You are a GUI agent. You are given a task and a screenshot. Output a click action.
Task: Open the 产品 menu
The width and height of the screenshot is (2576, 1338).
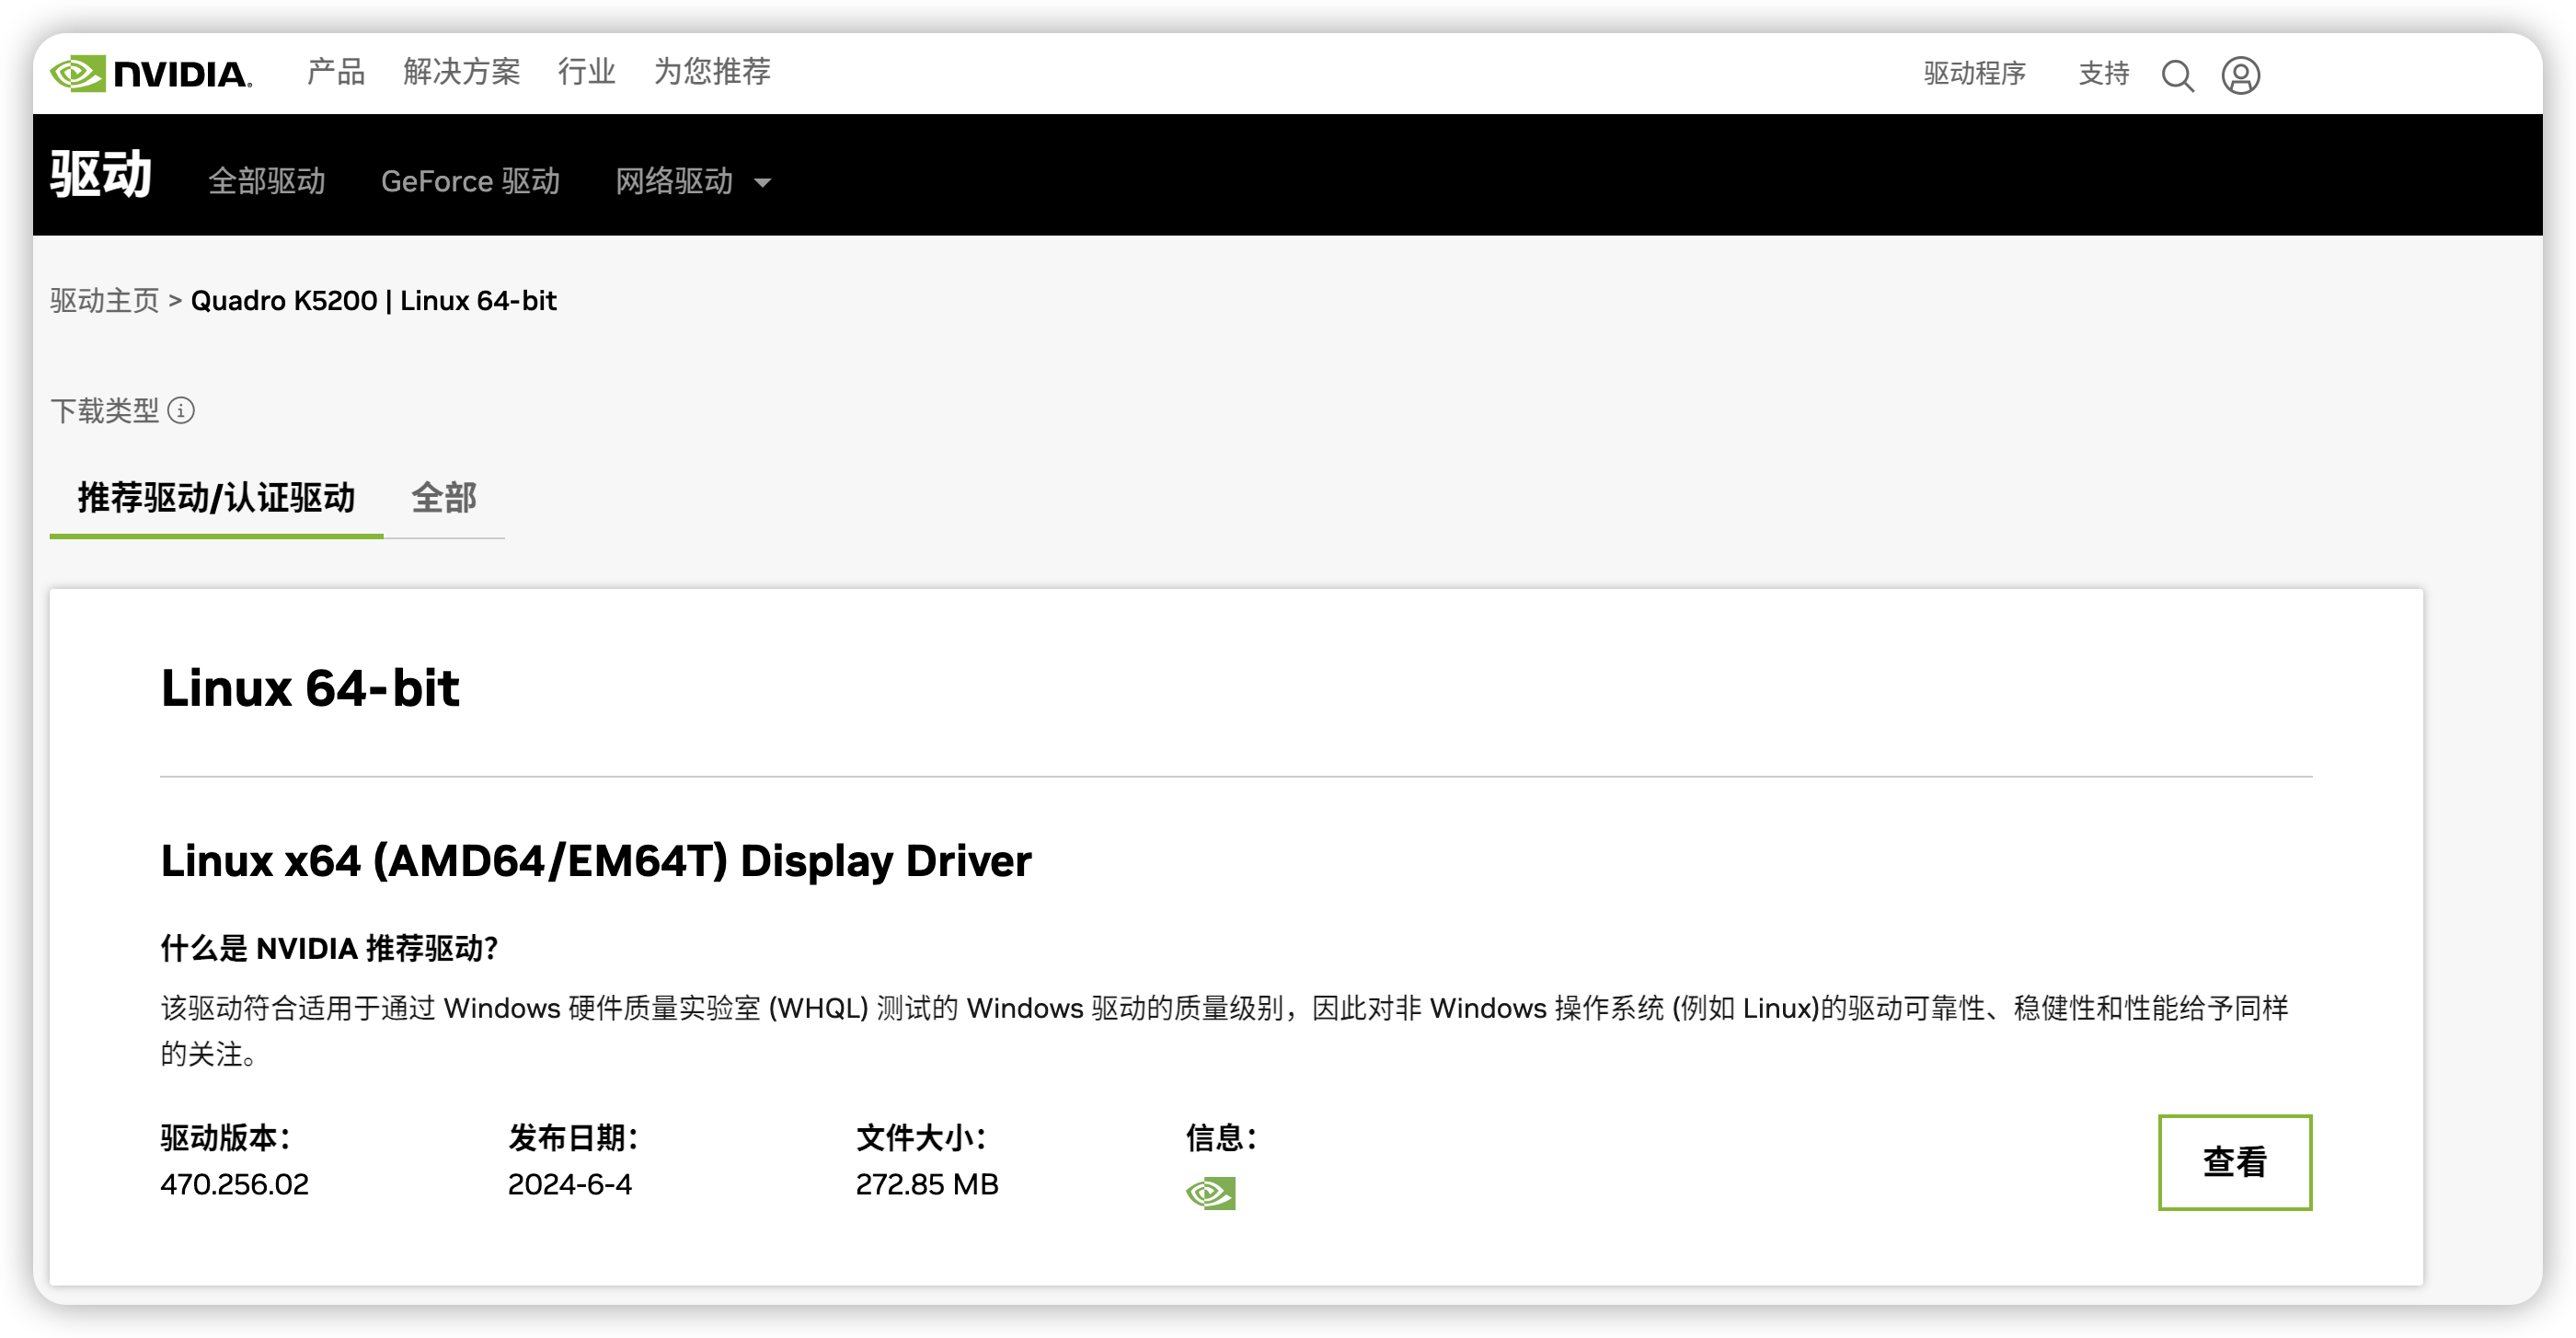[335, 72]
